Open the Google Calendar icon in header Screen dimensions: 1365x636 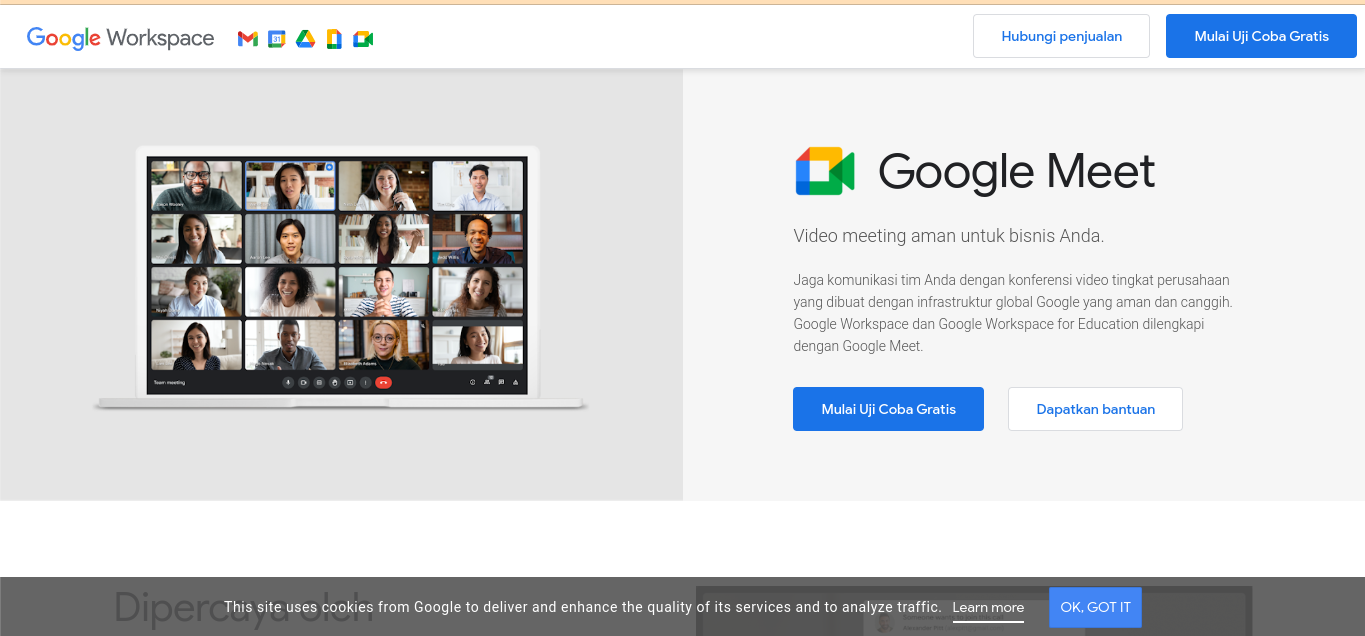pos(277,38)
